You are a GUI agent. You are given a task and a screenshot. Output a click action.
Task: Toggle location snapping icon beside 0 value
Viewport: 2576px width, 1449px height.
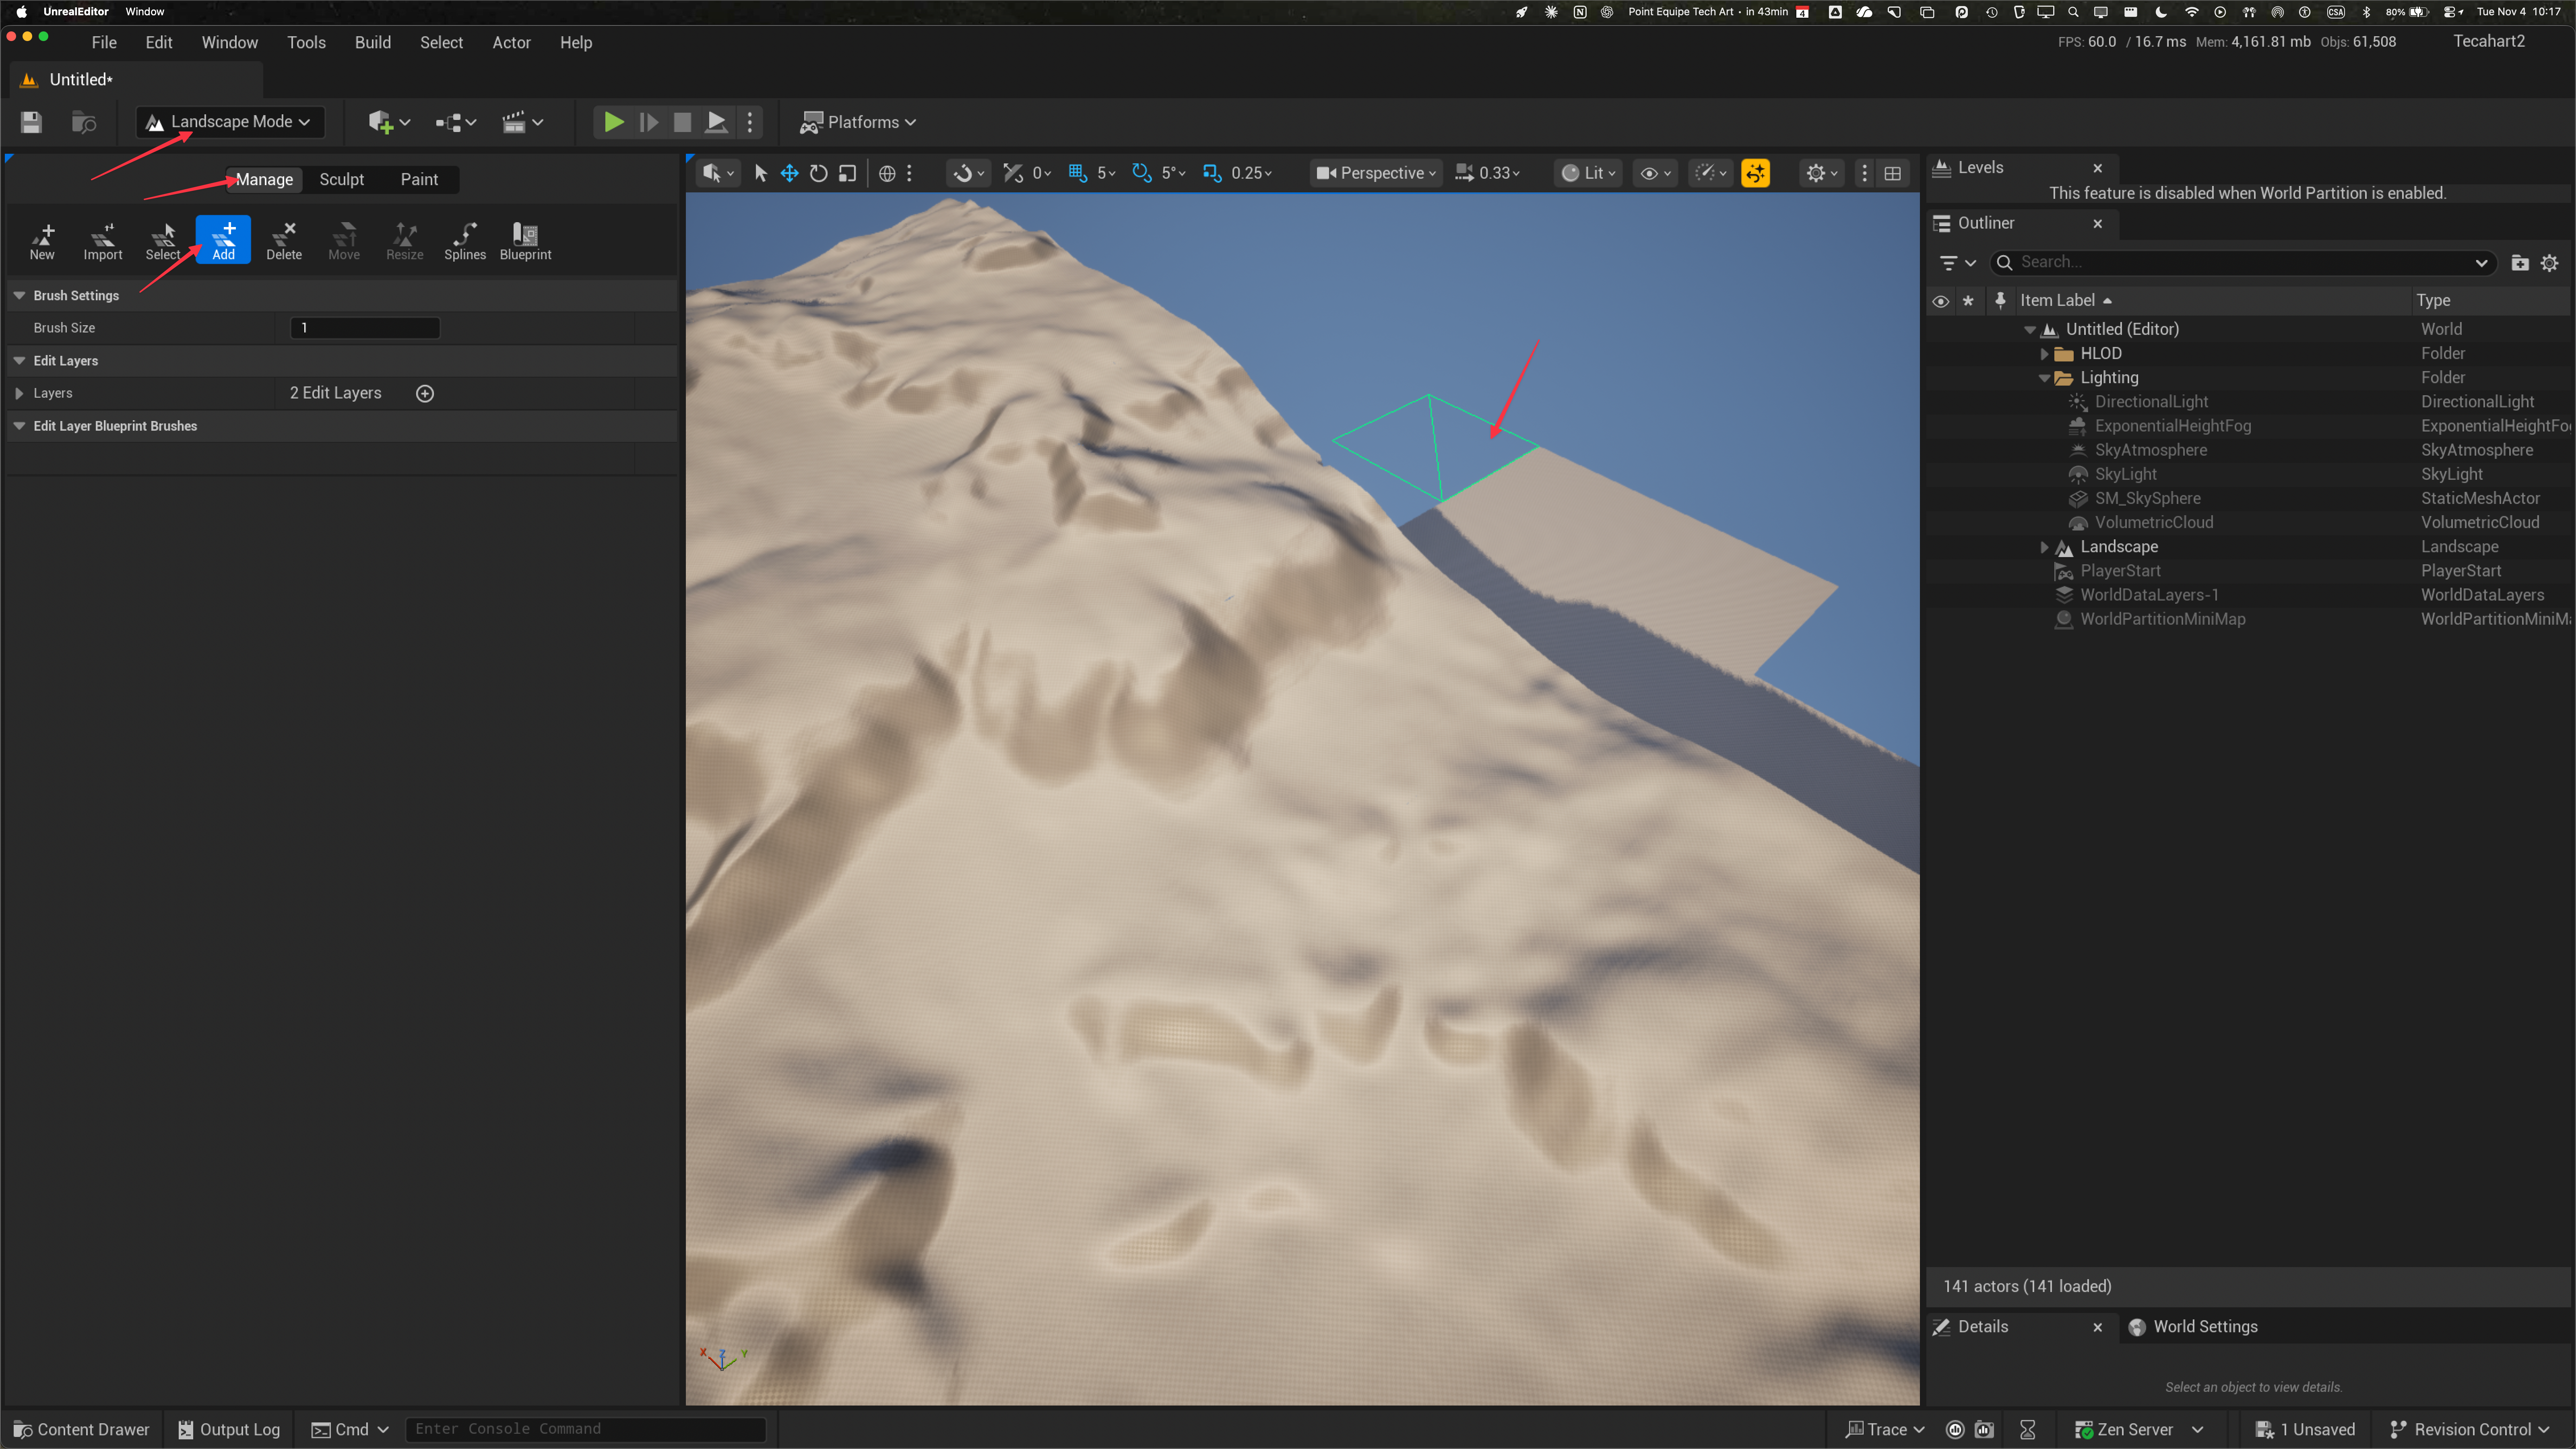(1013, 173)
